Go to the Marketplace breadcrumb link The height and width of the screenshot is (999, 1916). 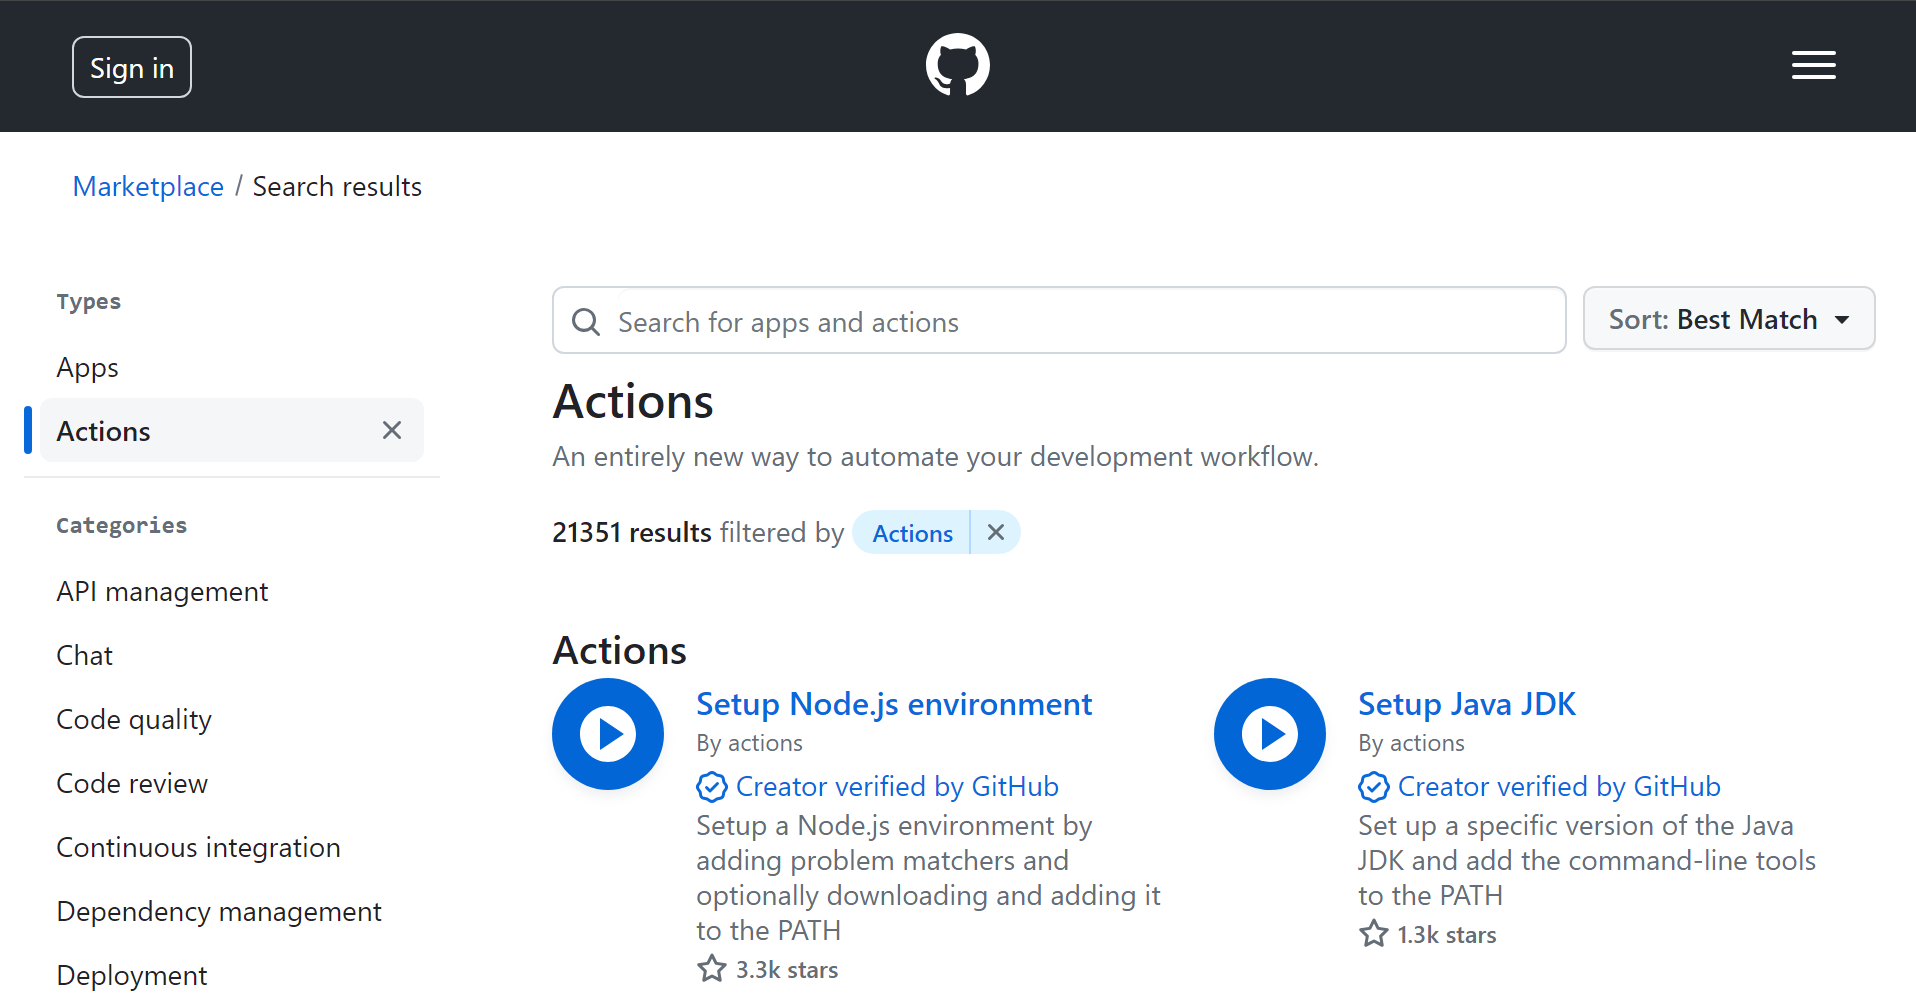[x=148, y=187]
